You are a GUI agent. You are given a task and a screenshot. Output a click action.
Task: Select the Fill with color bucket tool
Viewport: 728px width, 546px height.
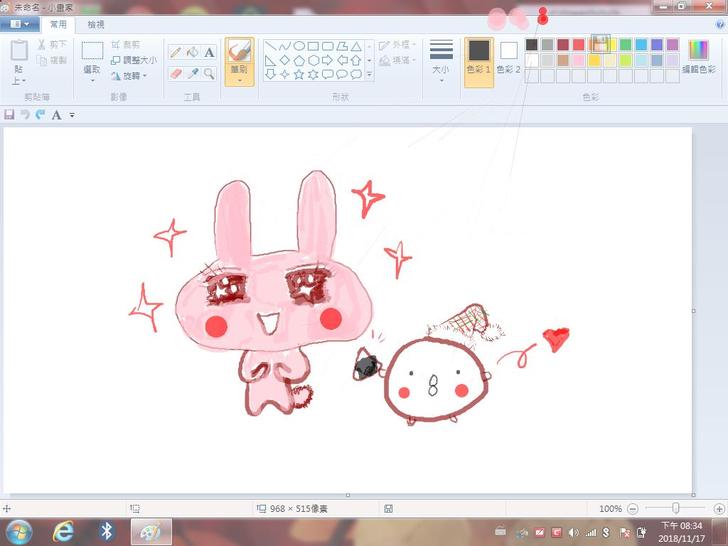[x=192, y=52]
